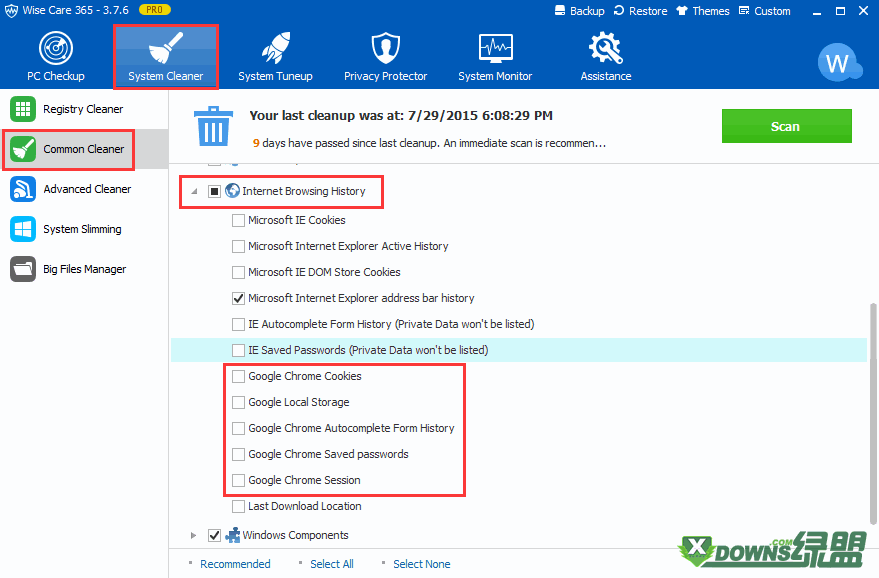The image size is (879, 578).
Task: Check the IE Saved Passwords box
Action: pos(238,350)
